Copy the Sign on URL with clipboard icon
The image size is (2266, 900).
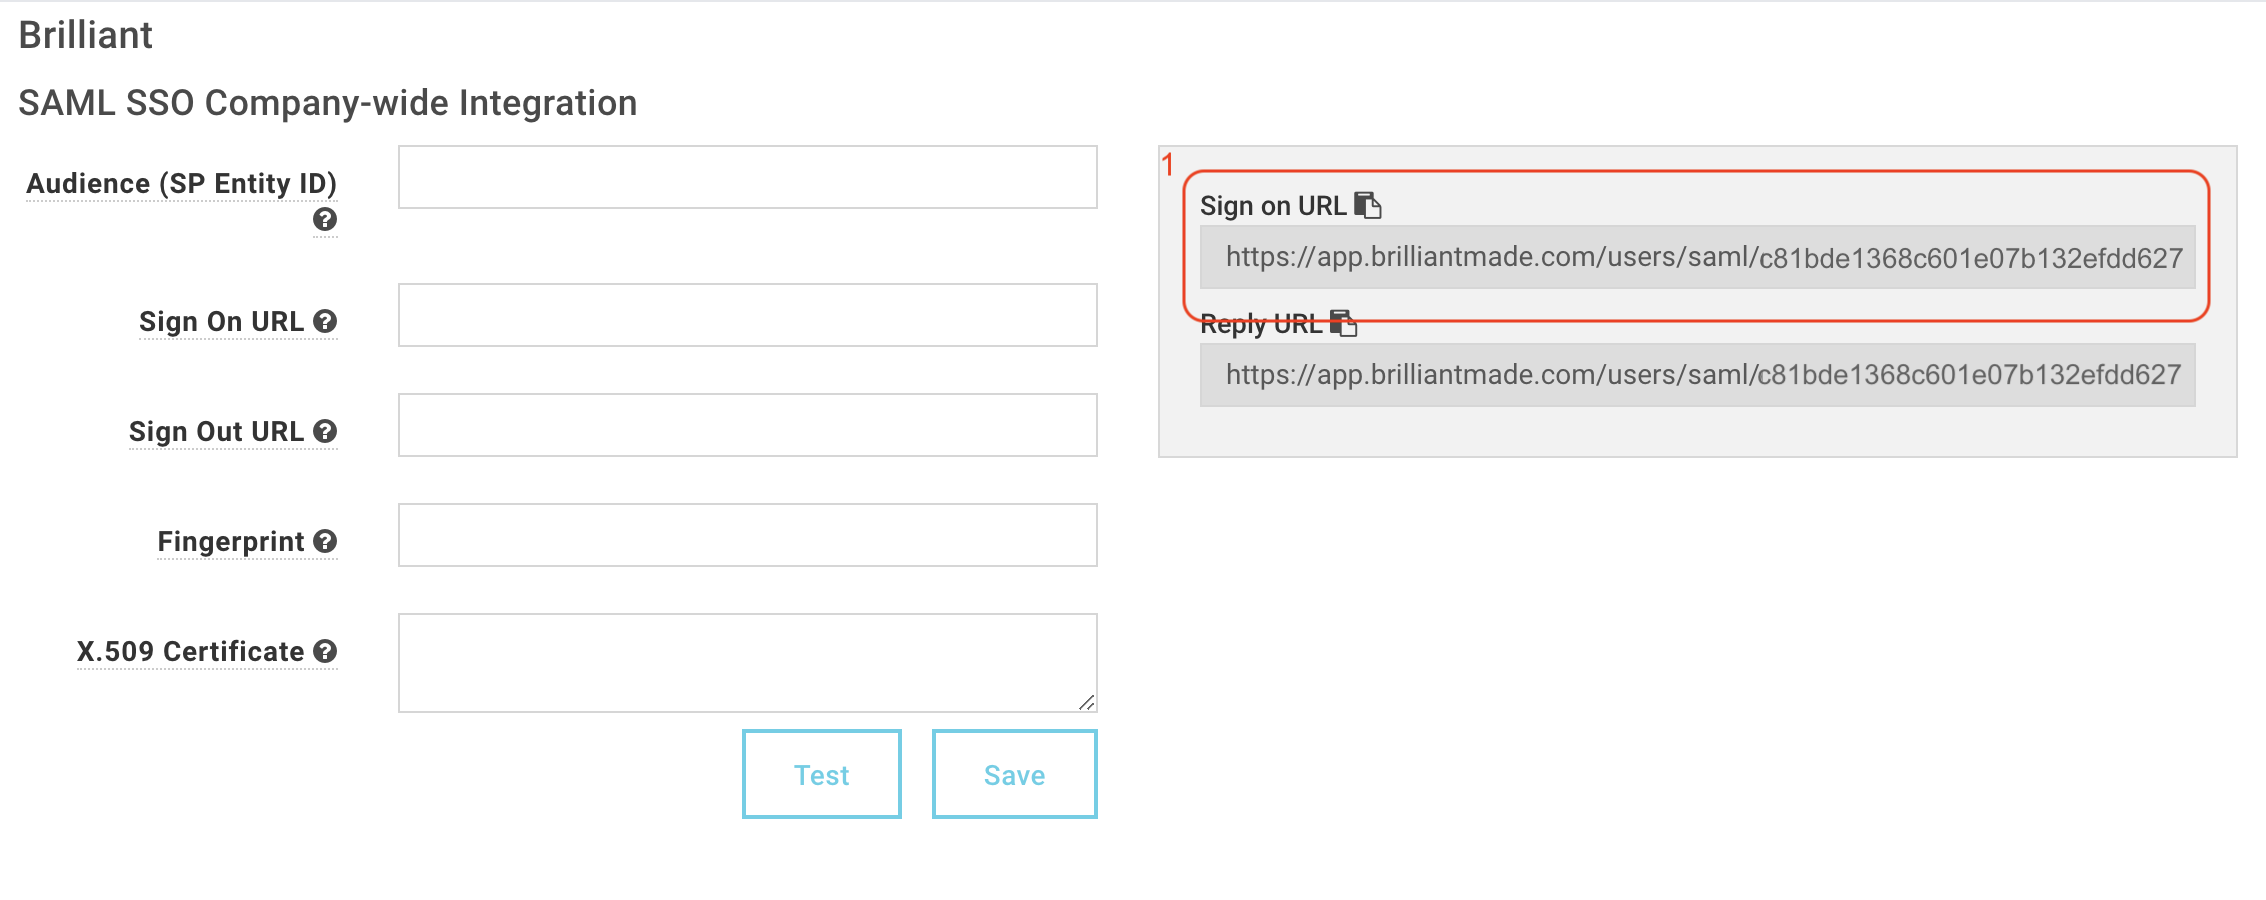[1367, 205]
